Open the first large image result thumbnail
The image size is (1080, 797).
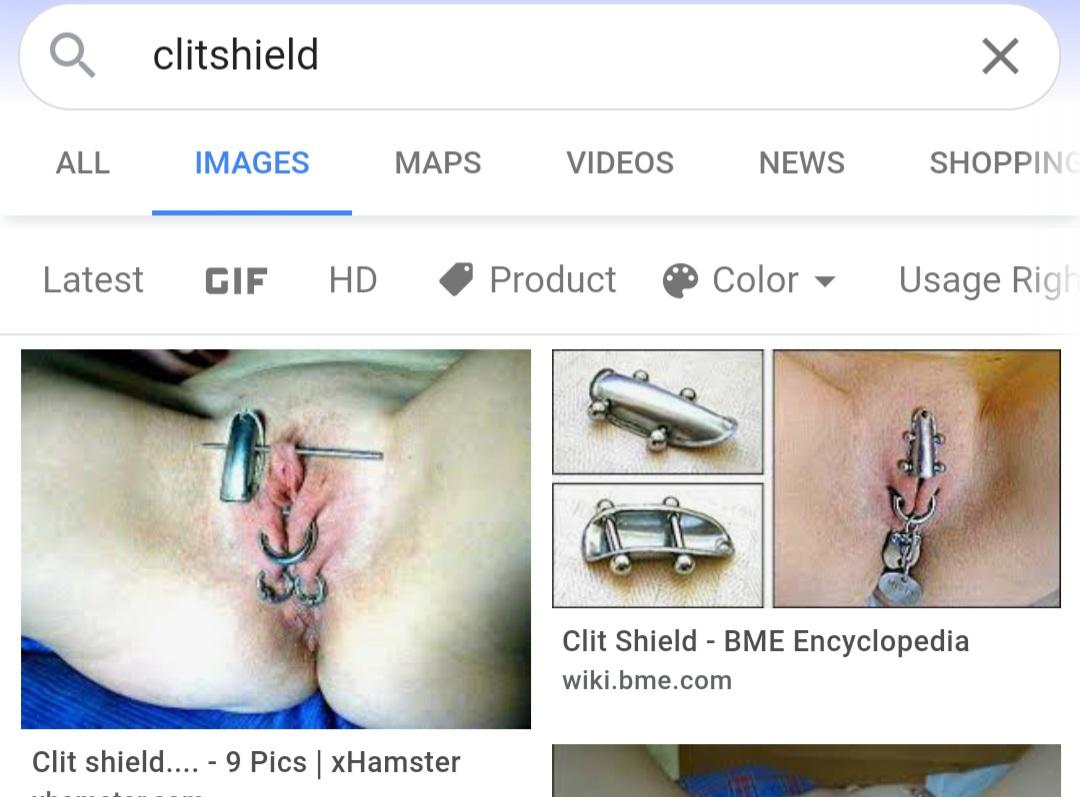point(276,539)
